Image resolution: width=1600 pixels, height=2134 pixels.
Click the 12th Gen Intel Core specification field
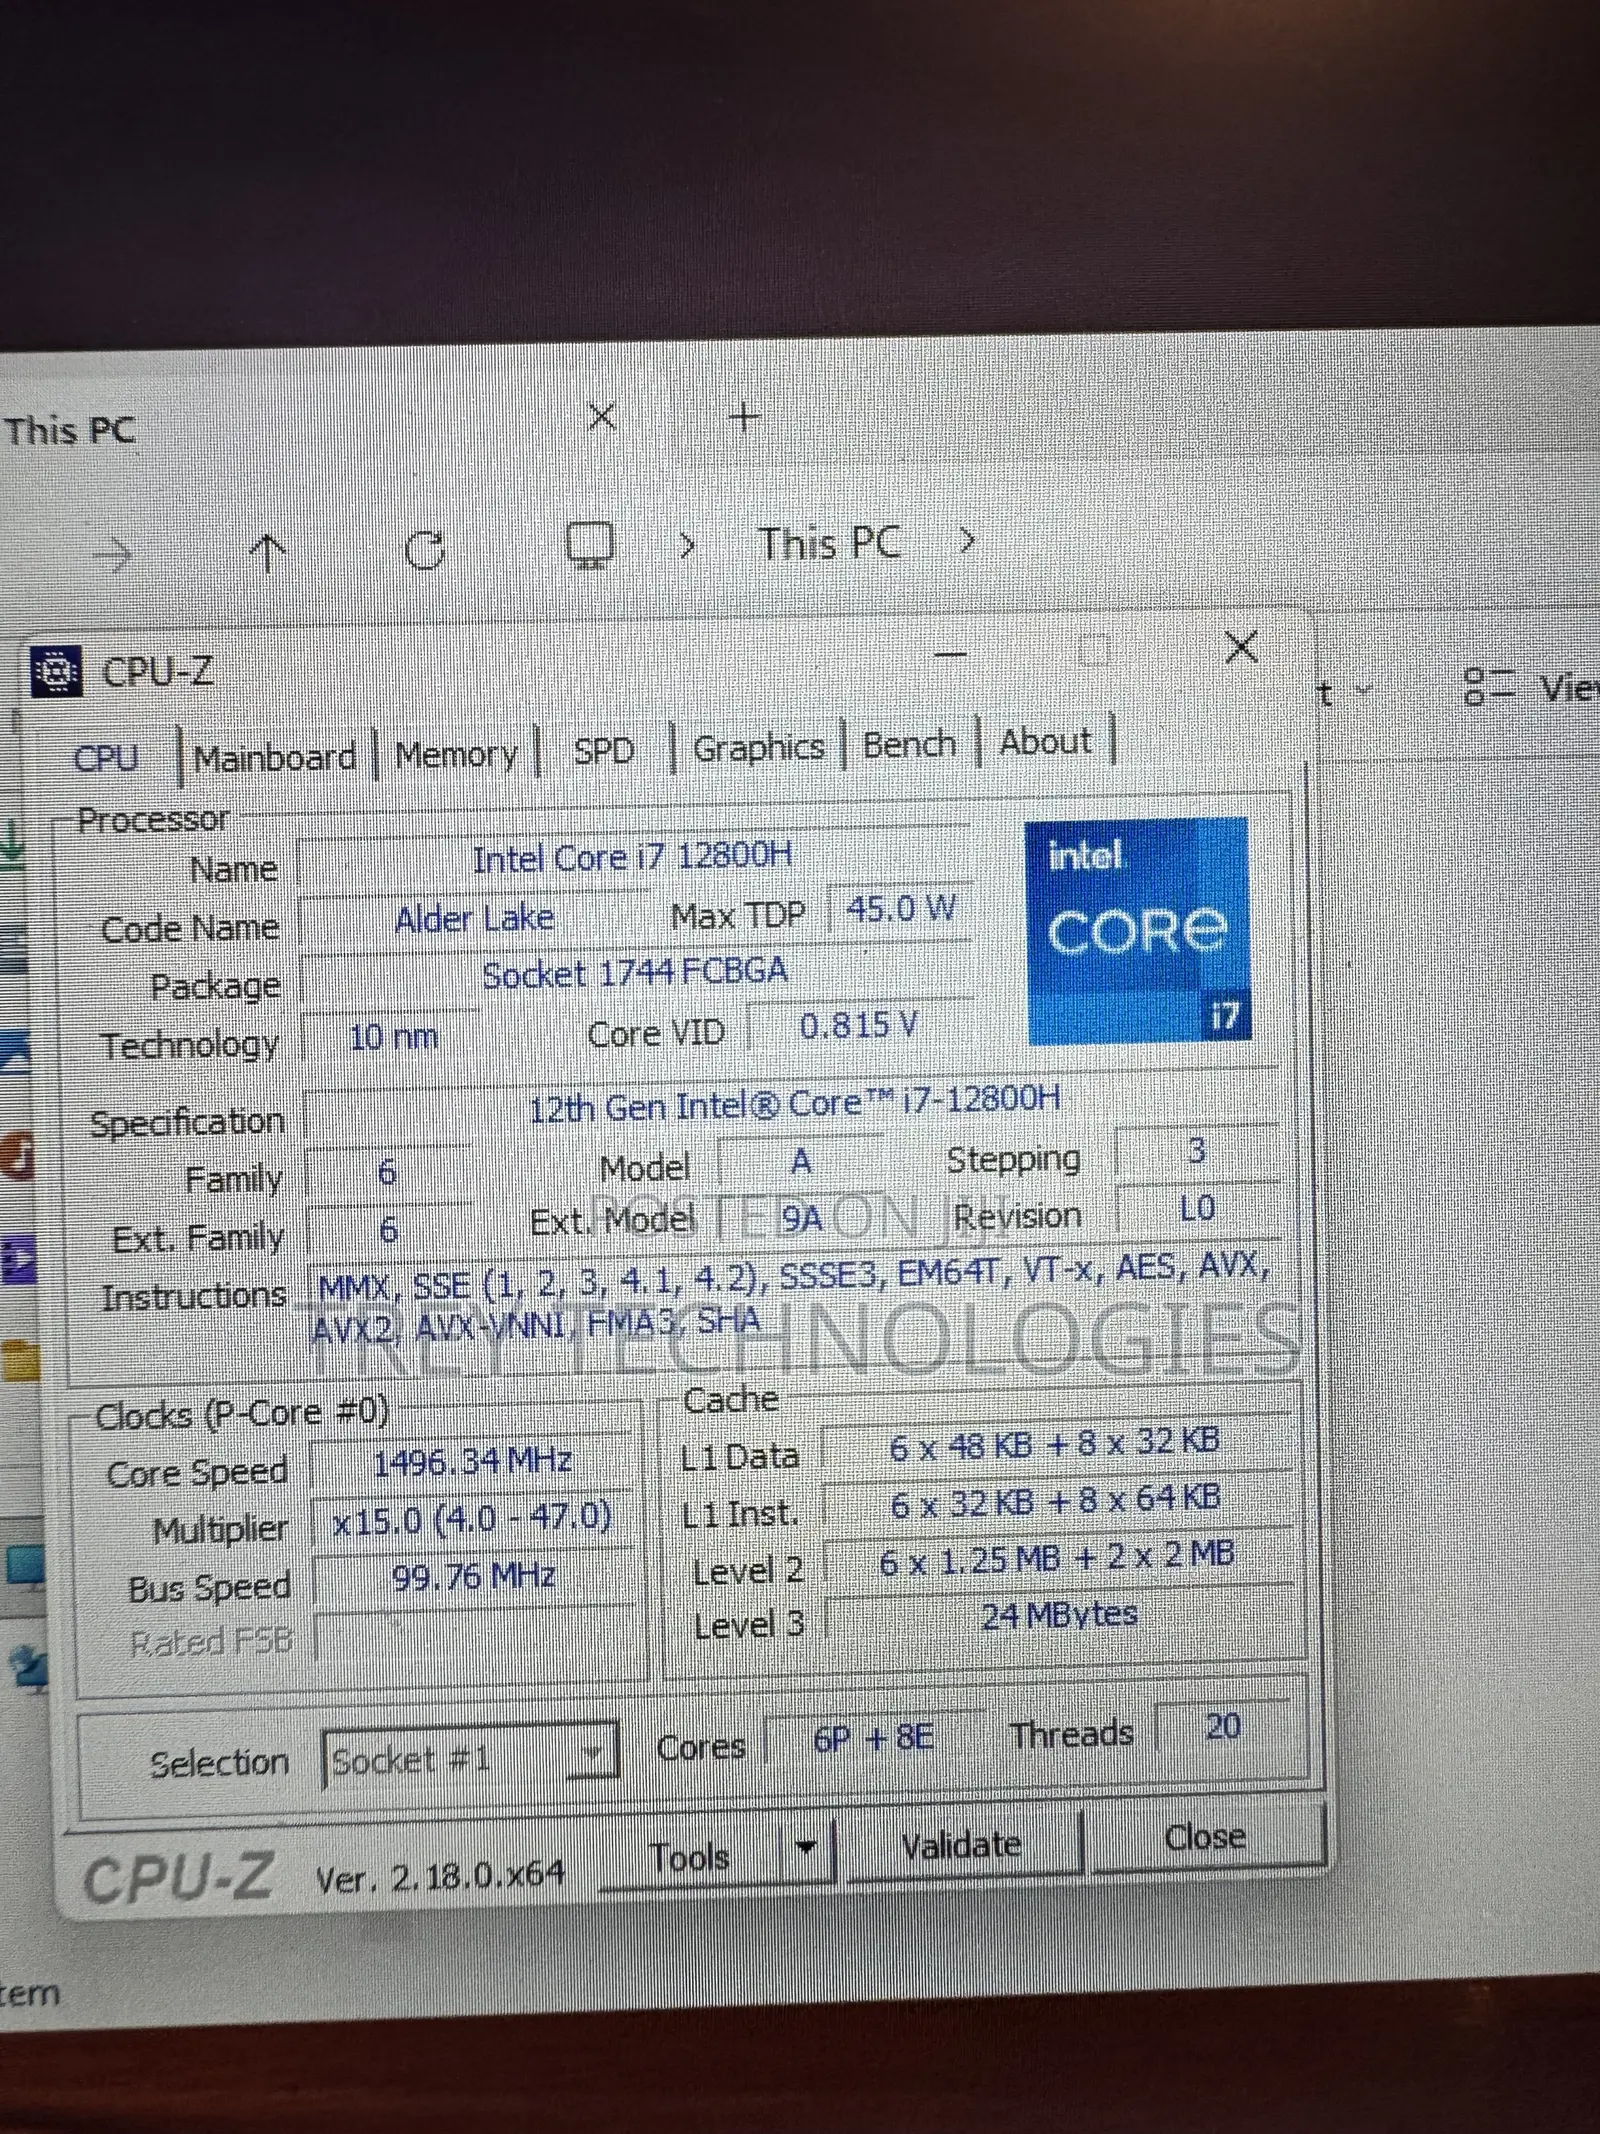click(x=793, y=1105)
